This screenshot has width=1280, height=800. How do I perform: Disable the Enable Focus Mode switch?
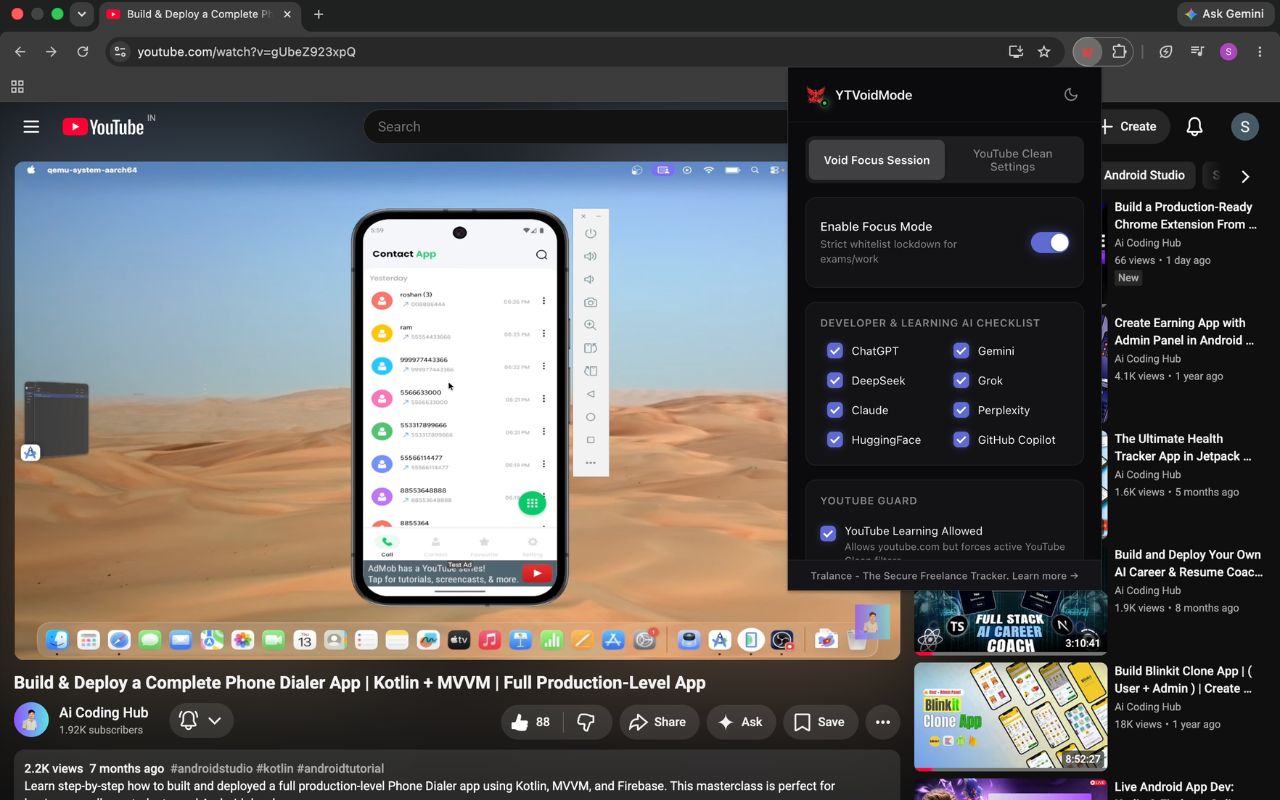[x=1049, y=242]
